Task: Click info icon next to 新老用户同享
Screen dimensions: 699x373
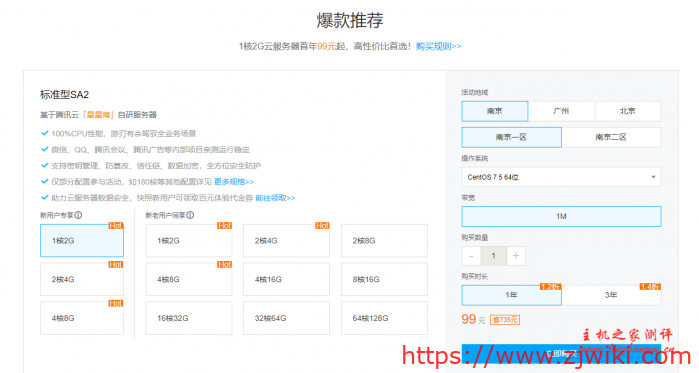Action: tap(190, 215)
